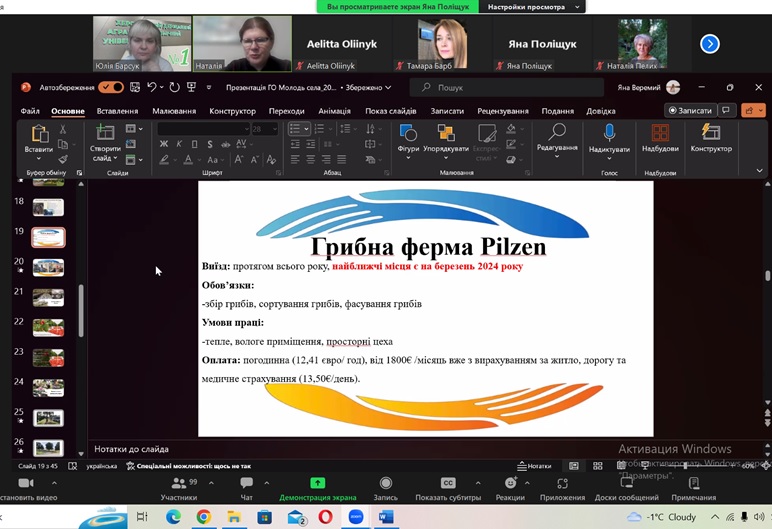Select the Конструктор ribbon tab
The width and height of the screenshot is (772, 529).
tap(232, 111)
